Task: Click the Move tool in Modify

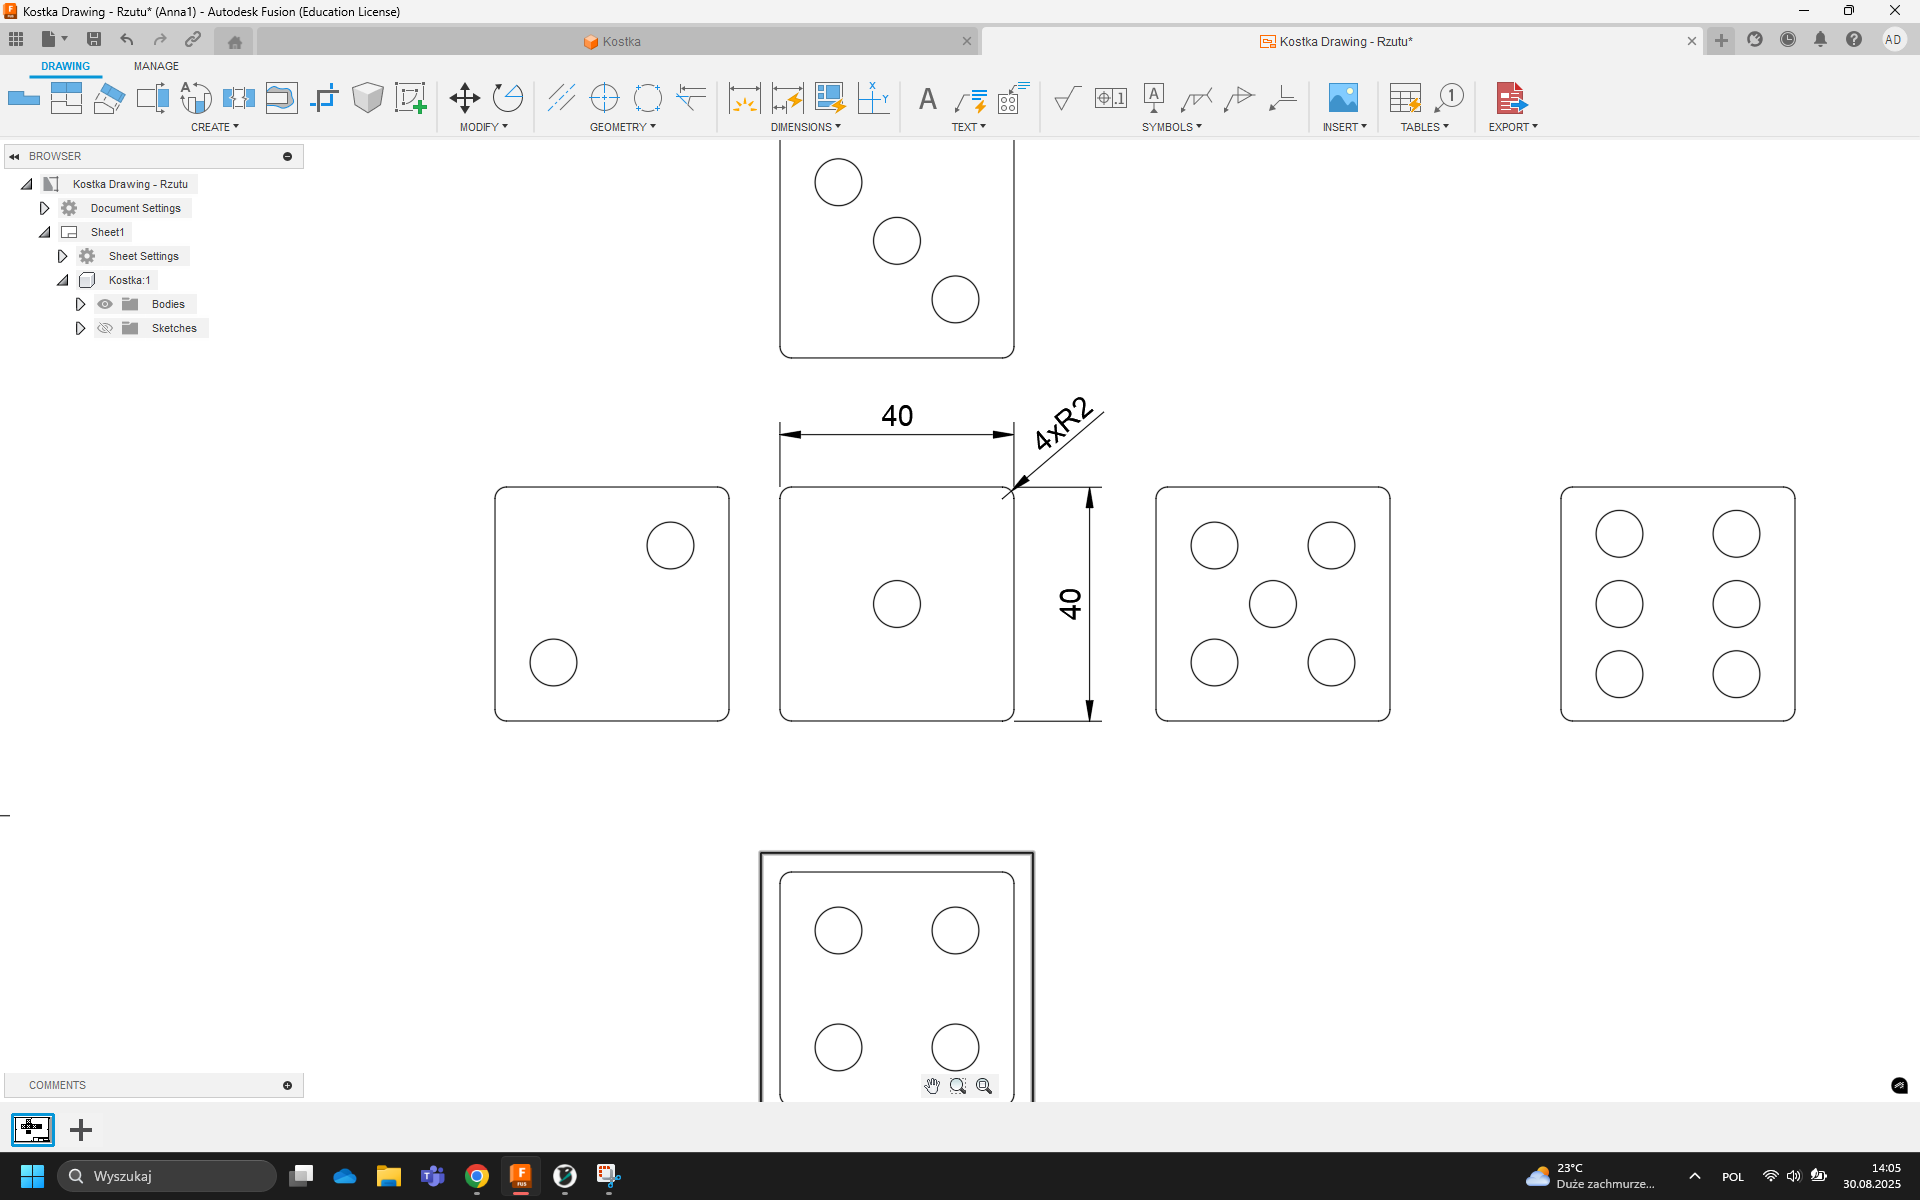Action: click(464, 98)
